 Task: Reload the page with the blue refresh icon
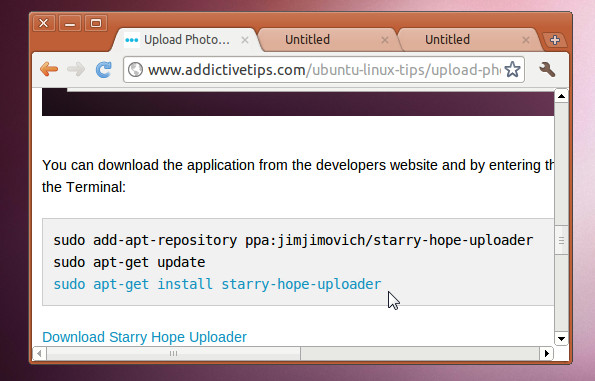pos(104,69)
